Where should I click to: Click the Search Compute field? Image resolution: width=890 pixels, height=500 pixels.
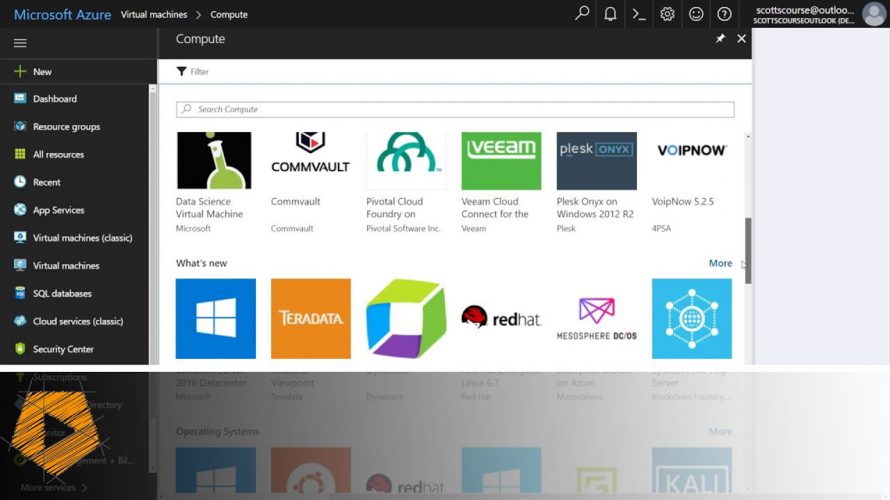pos(455,109)
